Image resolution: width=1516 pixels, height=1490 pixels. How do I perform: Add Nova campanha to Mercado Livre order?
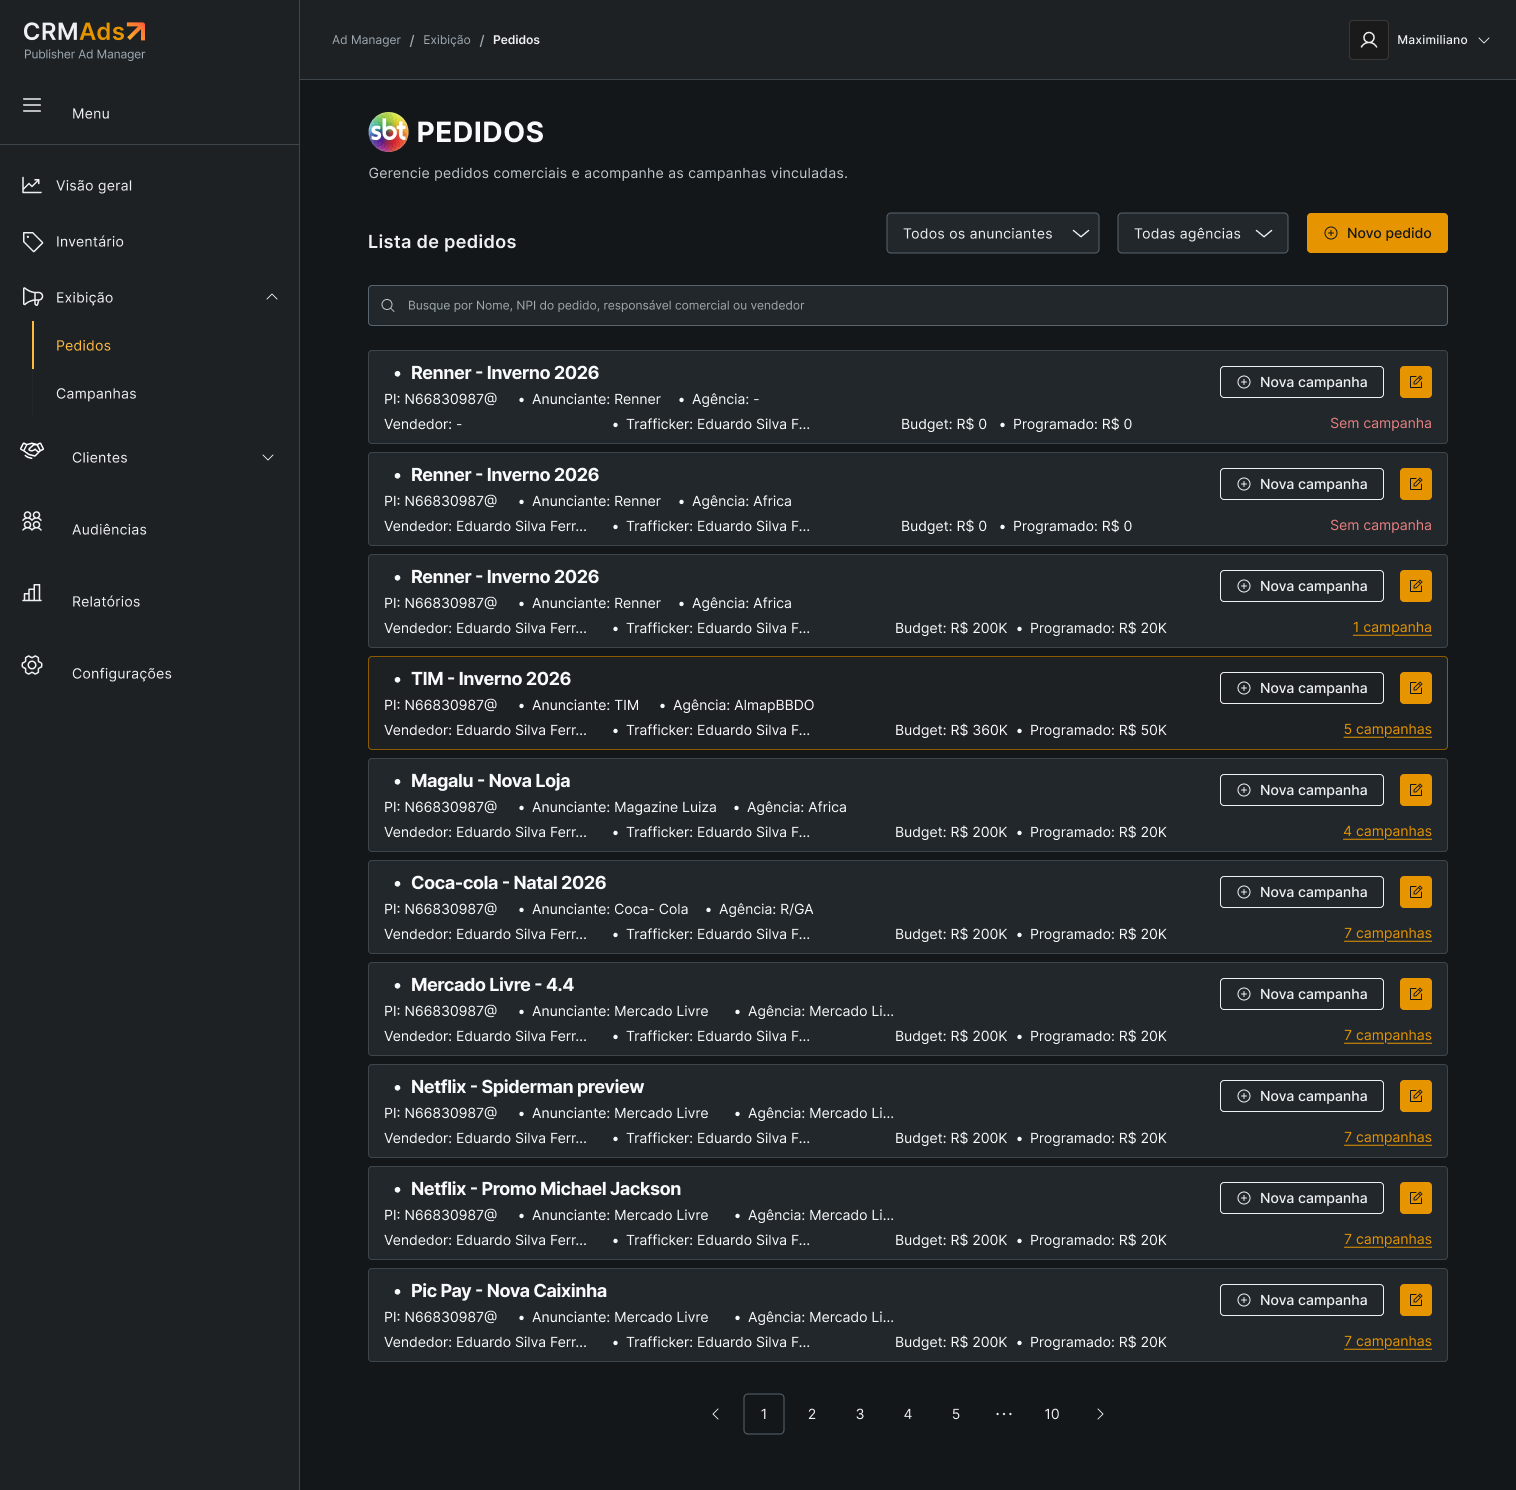[1302, 994]
